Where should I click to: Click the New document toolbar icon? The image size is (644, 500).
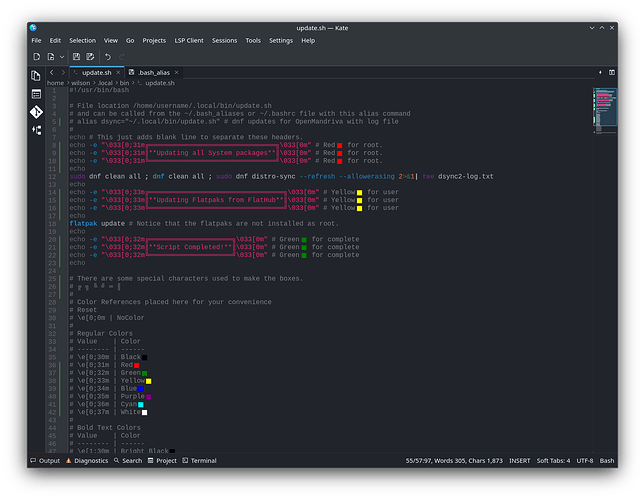point(37,57)
